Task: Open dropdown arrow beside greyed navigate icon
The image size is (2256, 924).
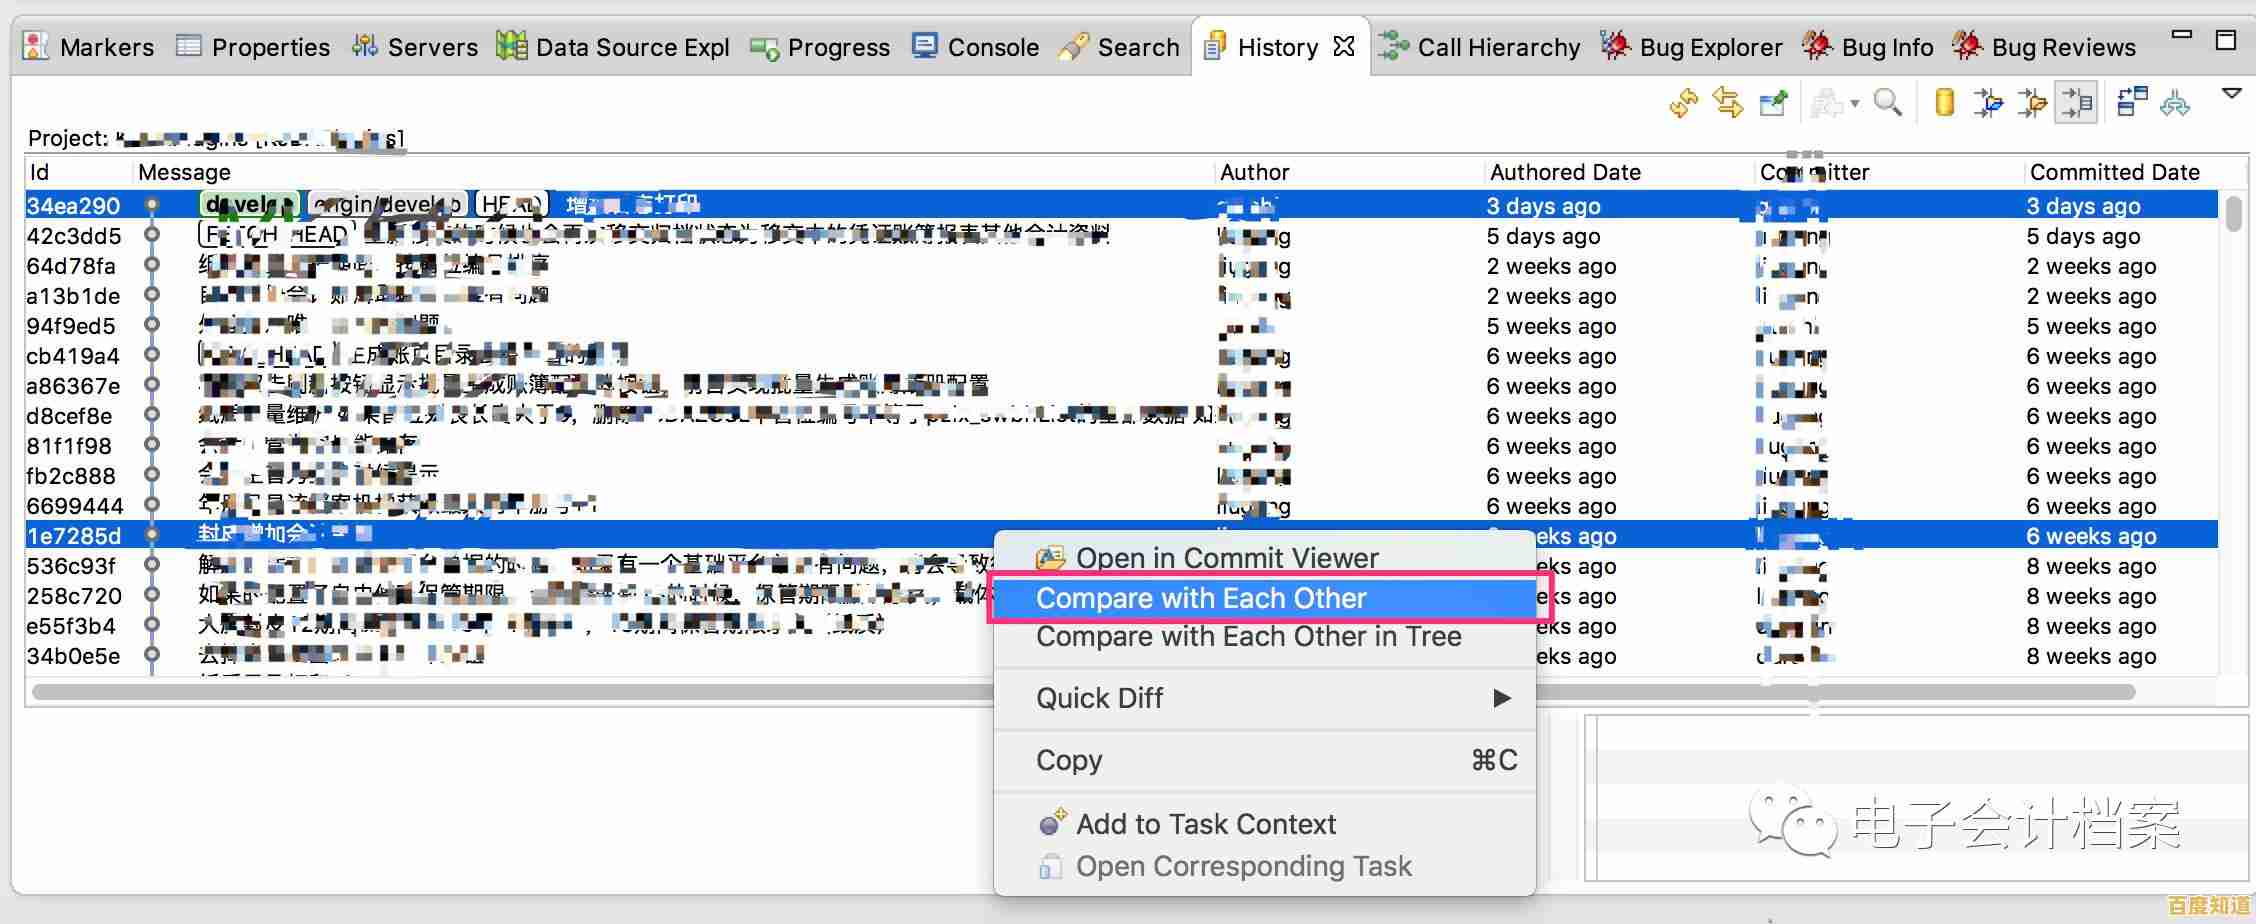Action: point(1854,104)
